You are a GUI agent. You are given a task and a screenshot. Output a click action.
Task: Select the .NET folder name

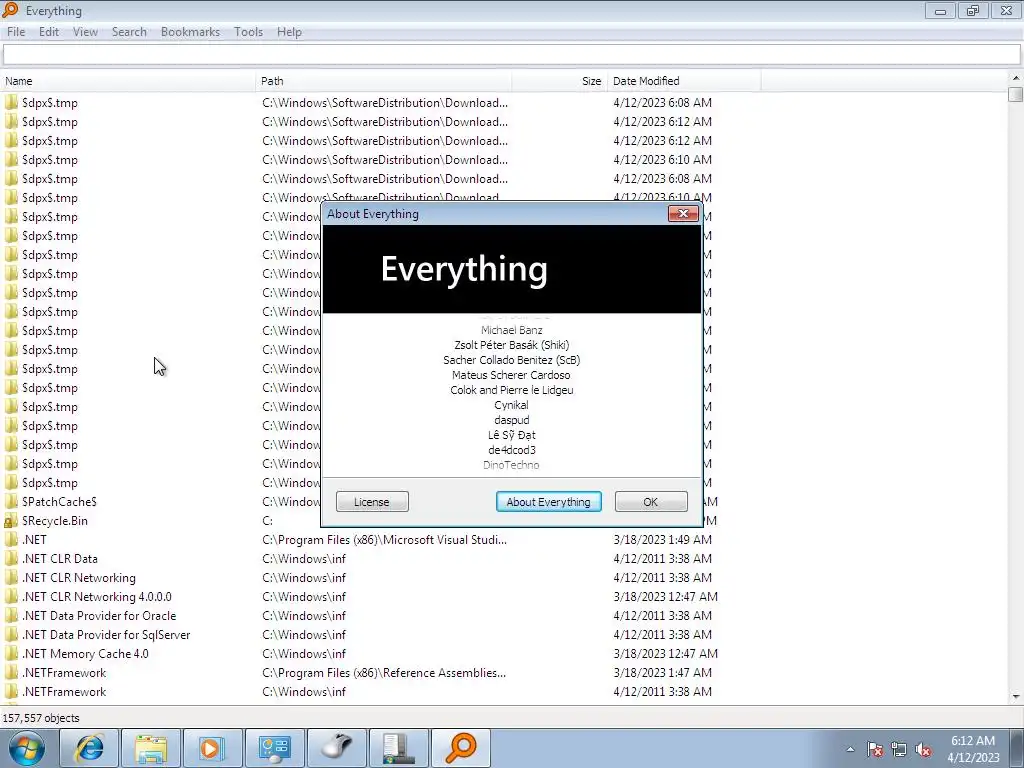35,539
